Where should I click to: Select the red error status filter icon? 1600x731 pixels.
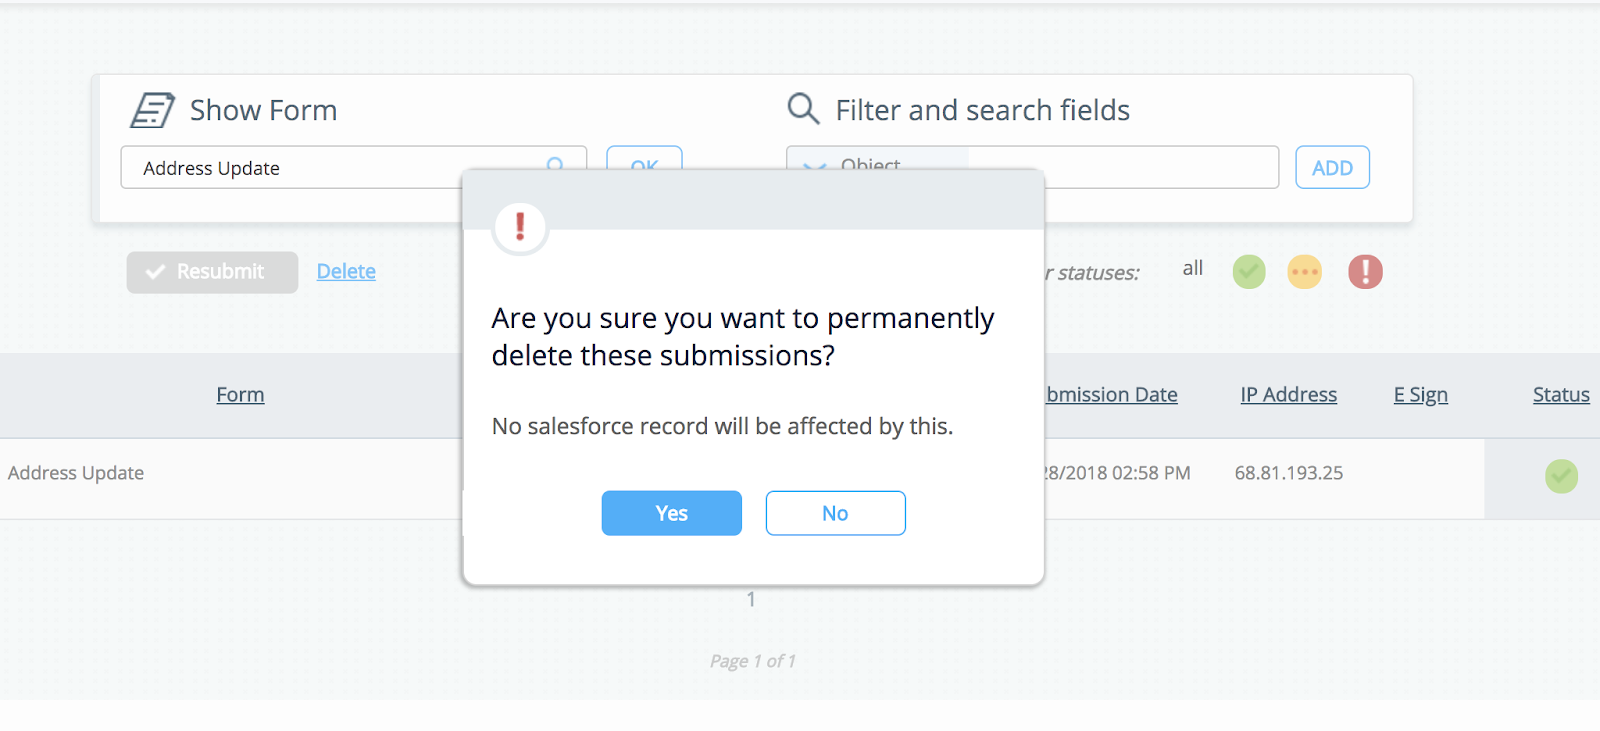(x=1364, y=271)
